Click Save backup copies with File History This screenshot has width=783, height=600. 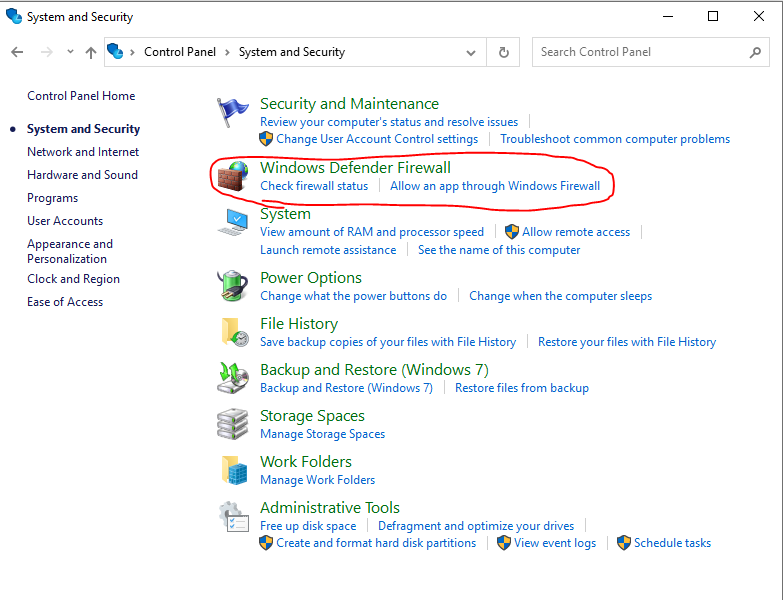pyautogui.click(x=388, y=342)
